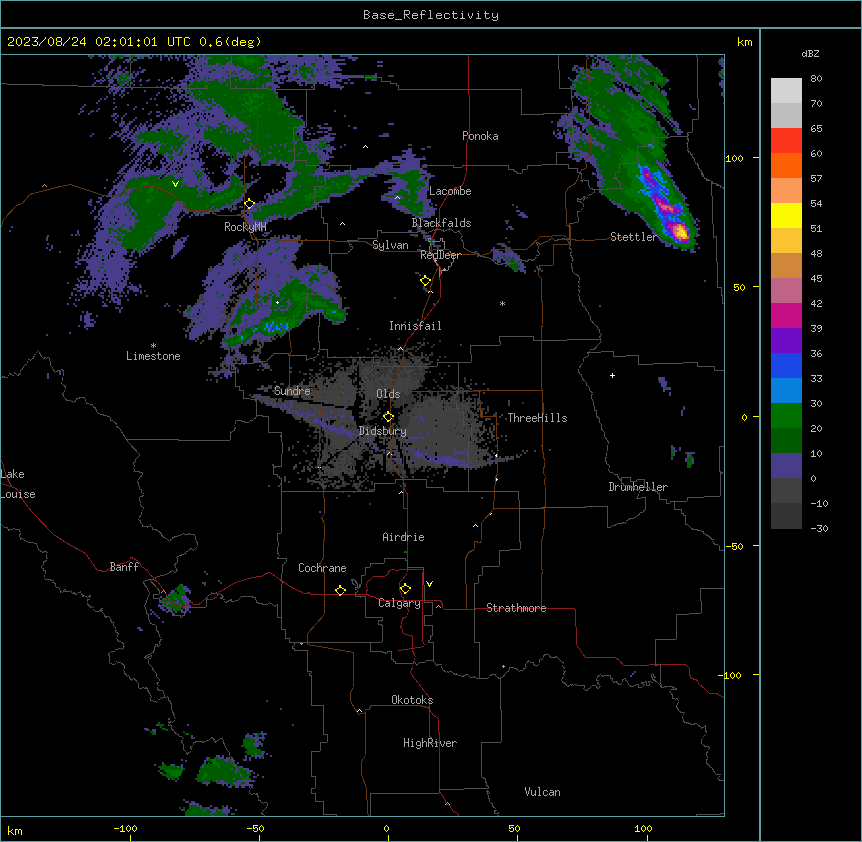Click the Drumheller city label
862x842 pixels.
point(638,487)
